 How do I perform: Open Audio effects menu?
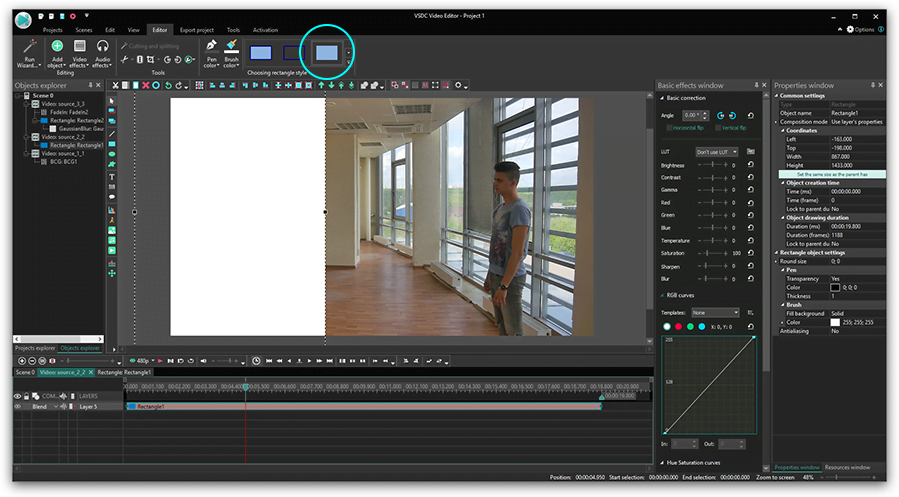[102, 53]
